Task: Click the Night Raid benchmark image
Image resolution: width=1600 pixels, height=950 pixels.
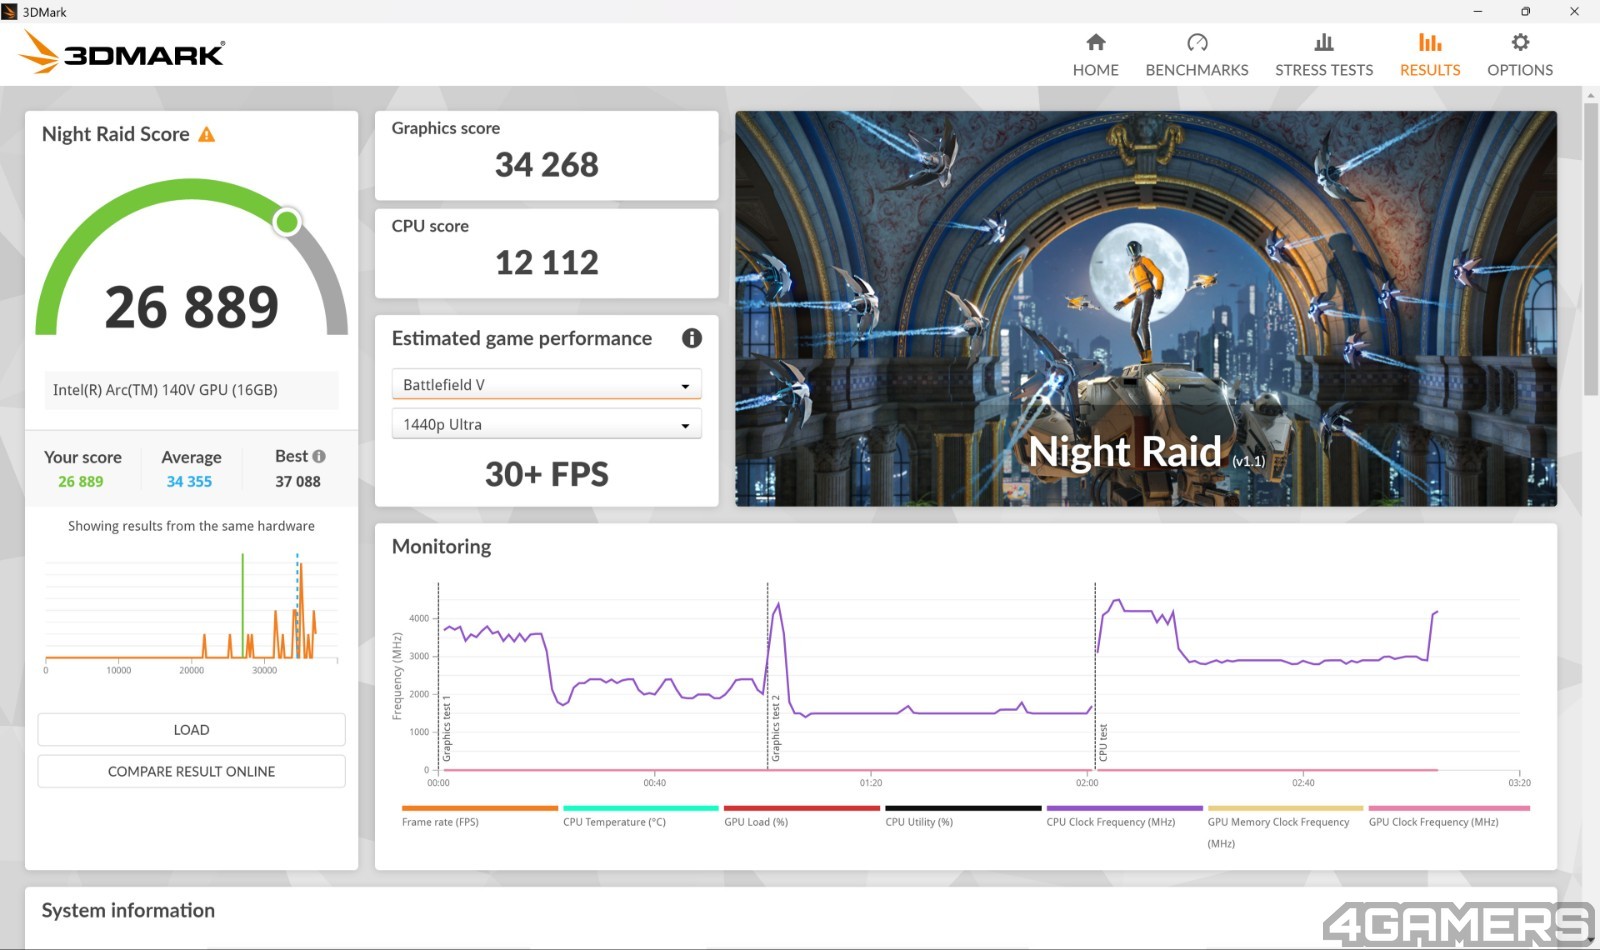Action: pos(1145,308)
